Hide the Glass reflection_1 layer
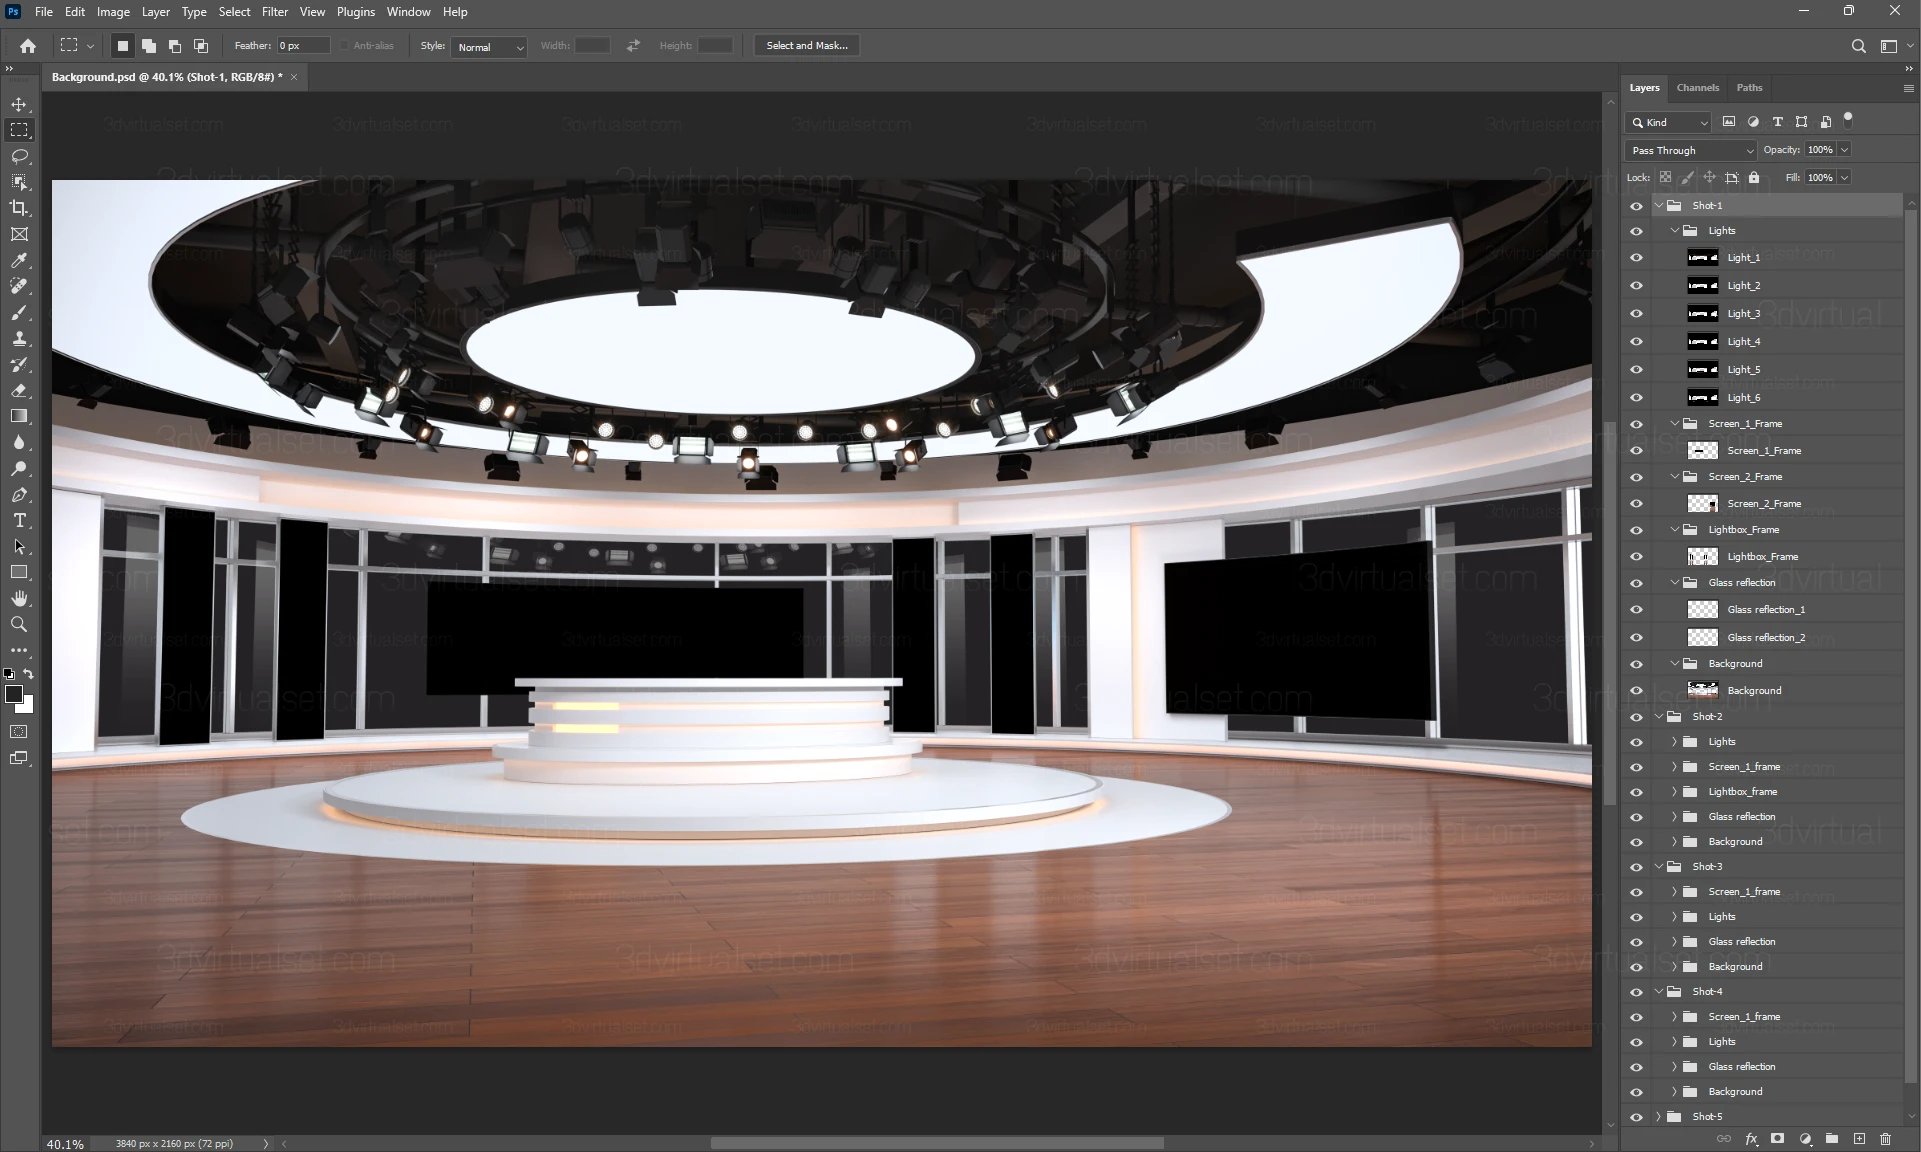1921x1152 pixels. click(x=1636, y=609)
